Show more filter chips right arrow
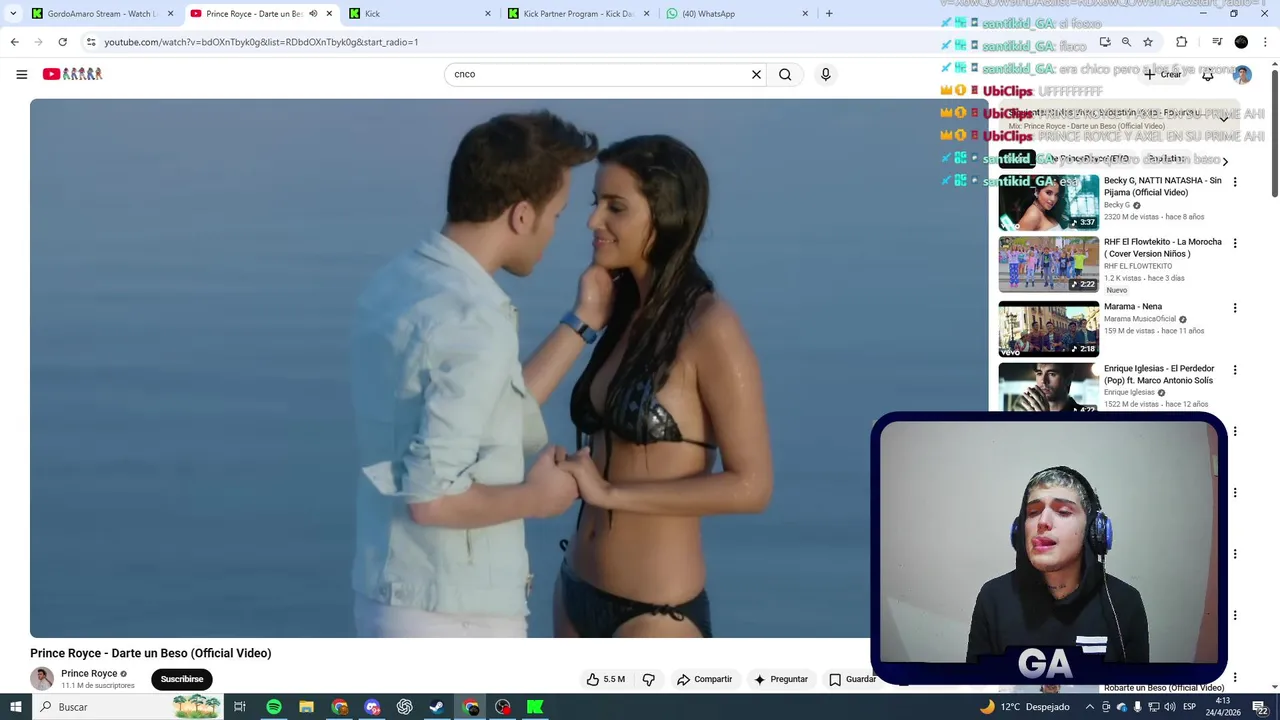 click(x=1225, y=161)
